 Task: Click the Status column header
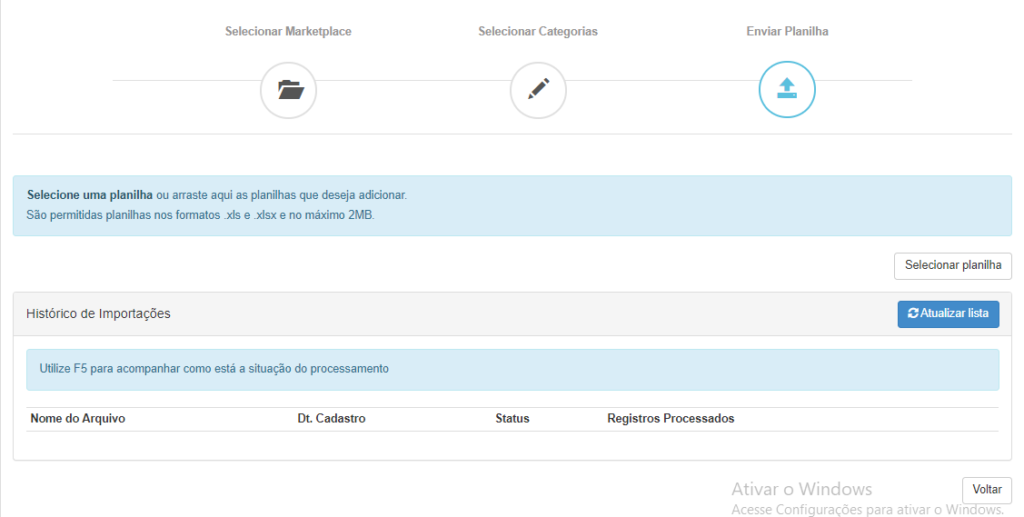pyautogui.click(x=512, y=418)
